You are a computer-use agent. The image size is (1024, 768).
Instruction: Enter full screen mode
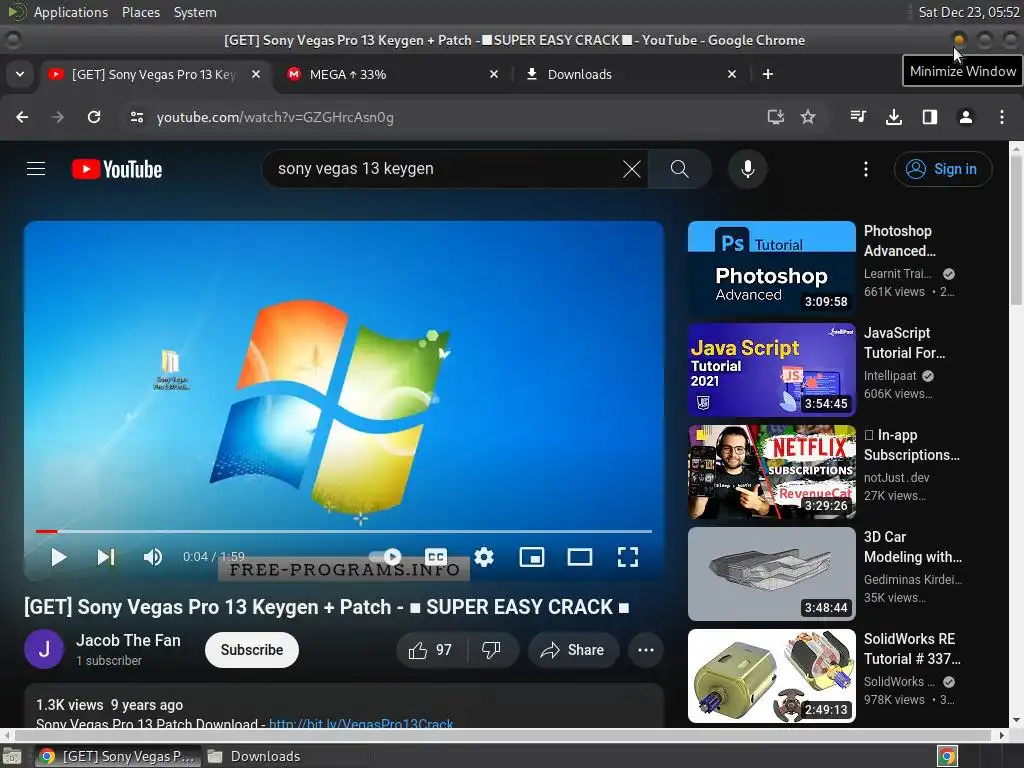coord(628,557)
